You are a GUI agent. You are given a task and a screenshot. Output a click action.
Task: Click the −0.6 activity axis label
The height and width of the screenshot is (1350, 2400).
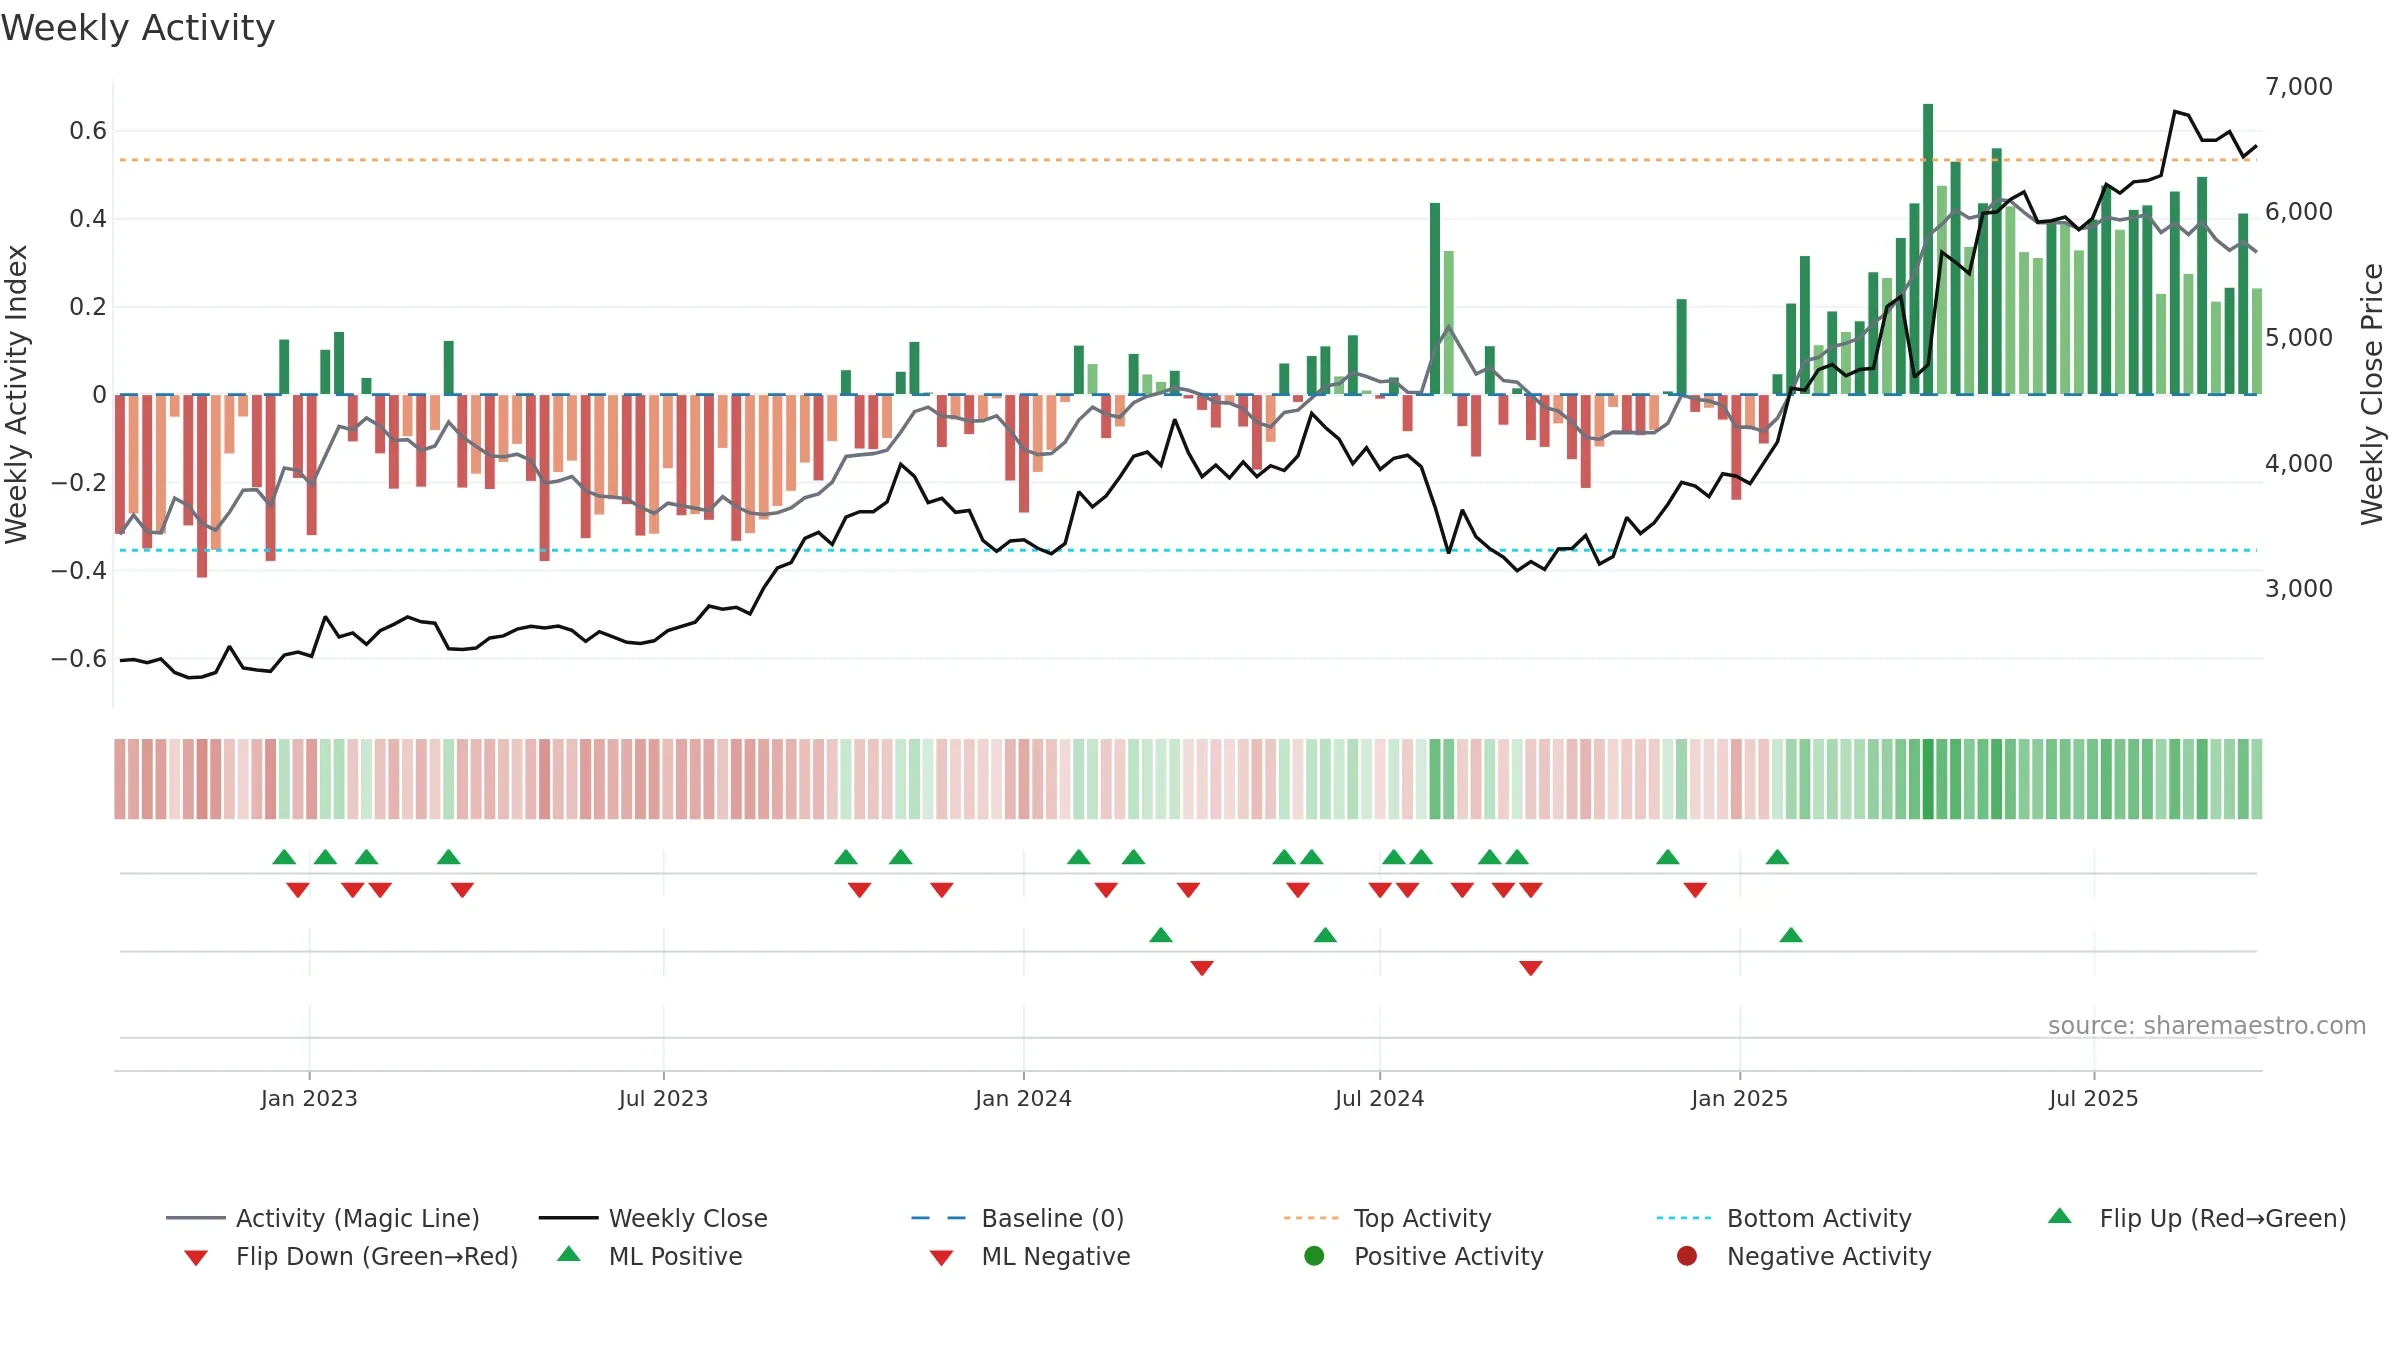pyautogui.click(x=79, y=659)
